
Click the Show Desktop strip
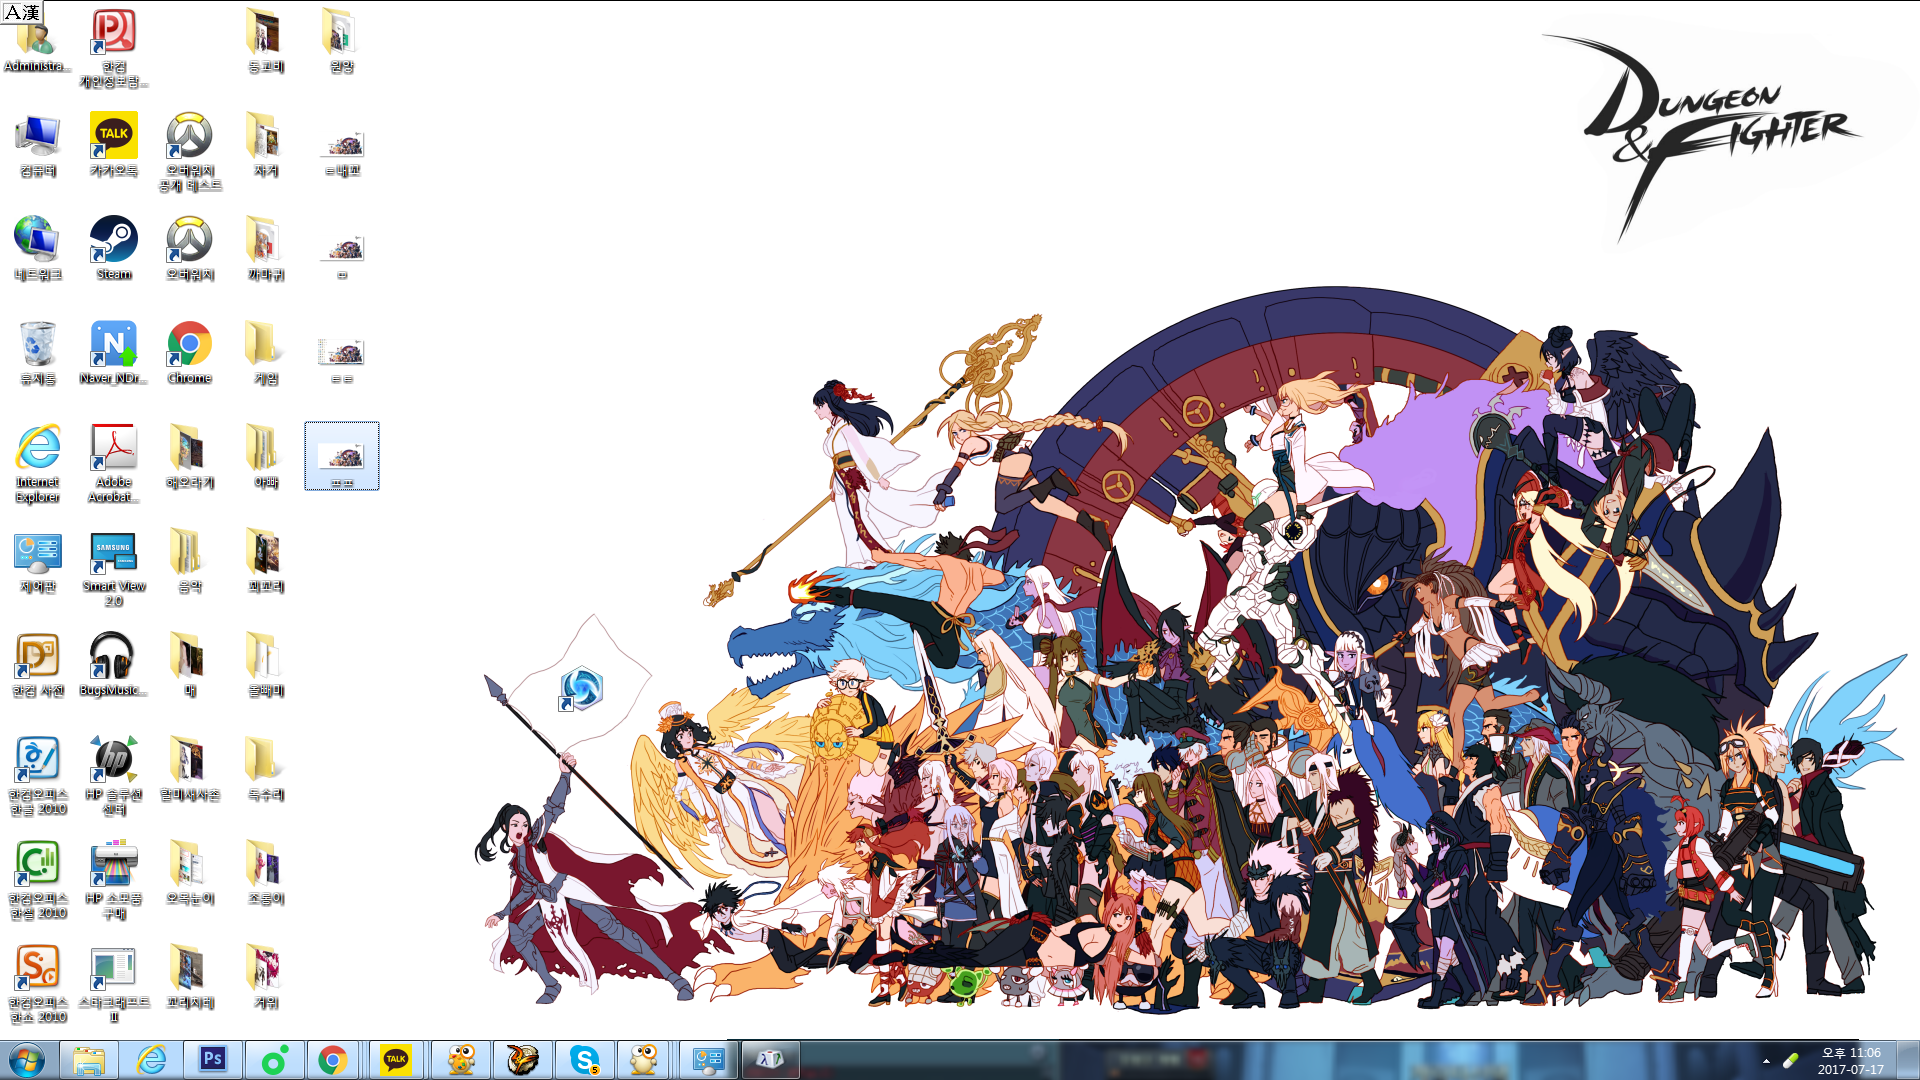pyautogui.click(x=1908, y=1060)
